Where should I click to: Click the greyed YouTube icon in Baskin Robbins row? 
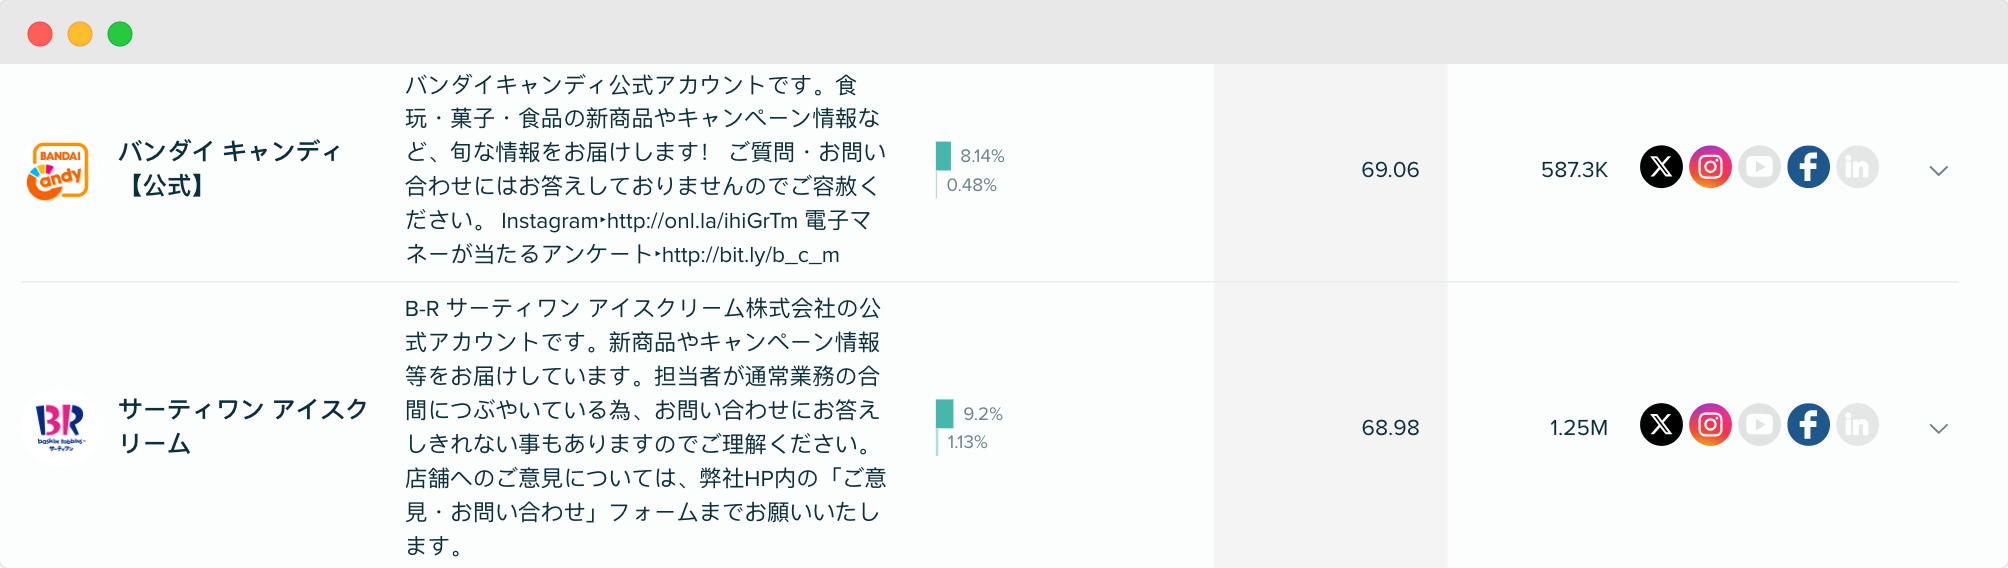coord(1759,425)
